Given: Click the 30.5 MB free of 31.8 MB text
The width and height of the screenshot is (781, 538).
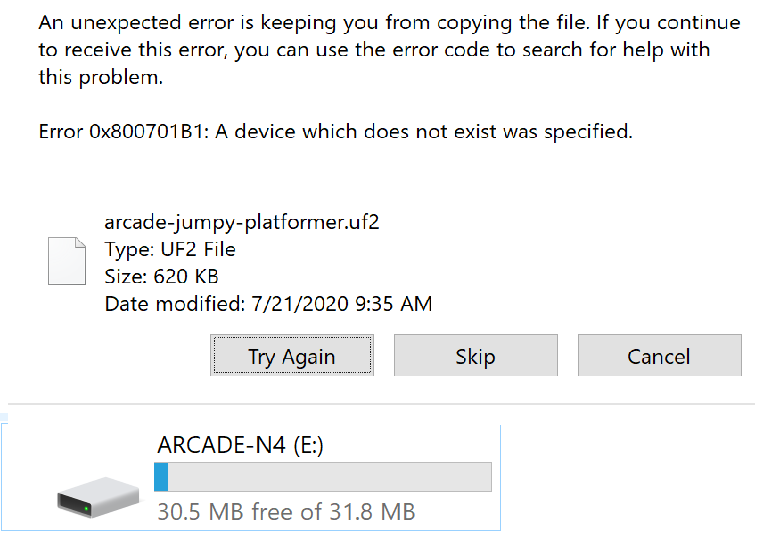Looking at the screenshot, I should coord(285,512).
